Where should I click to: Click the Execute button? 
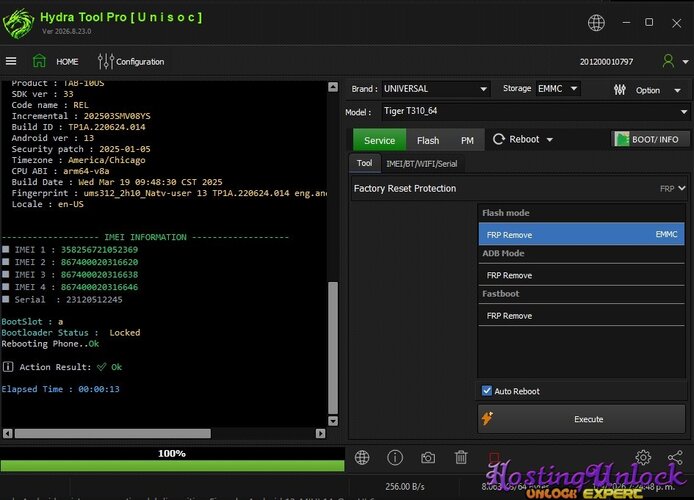pos(582,419)
